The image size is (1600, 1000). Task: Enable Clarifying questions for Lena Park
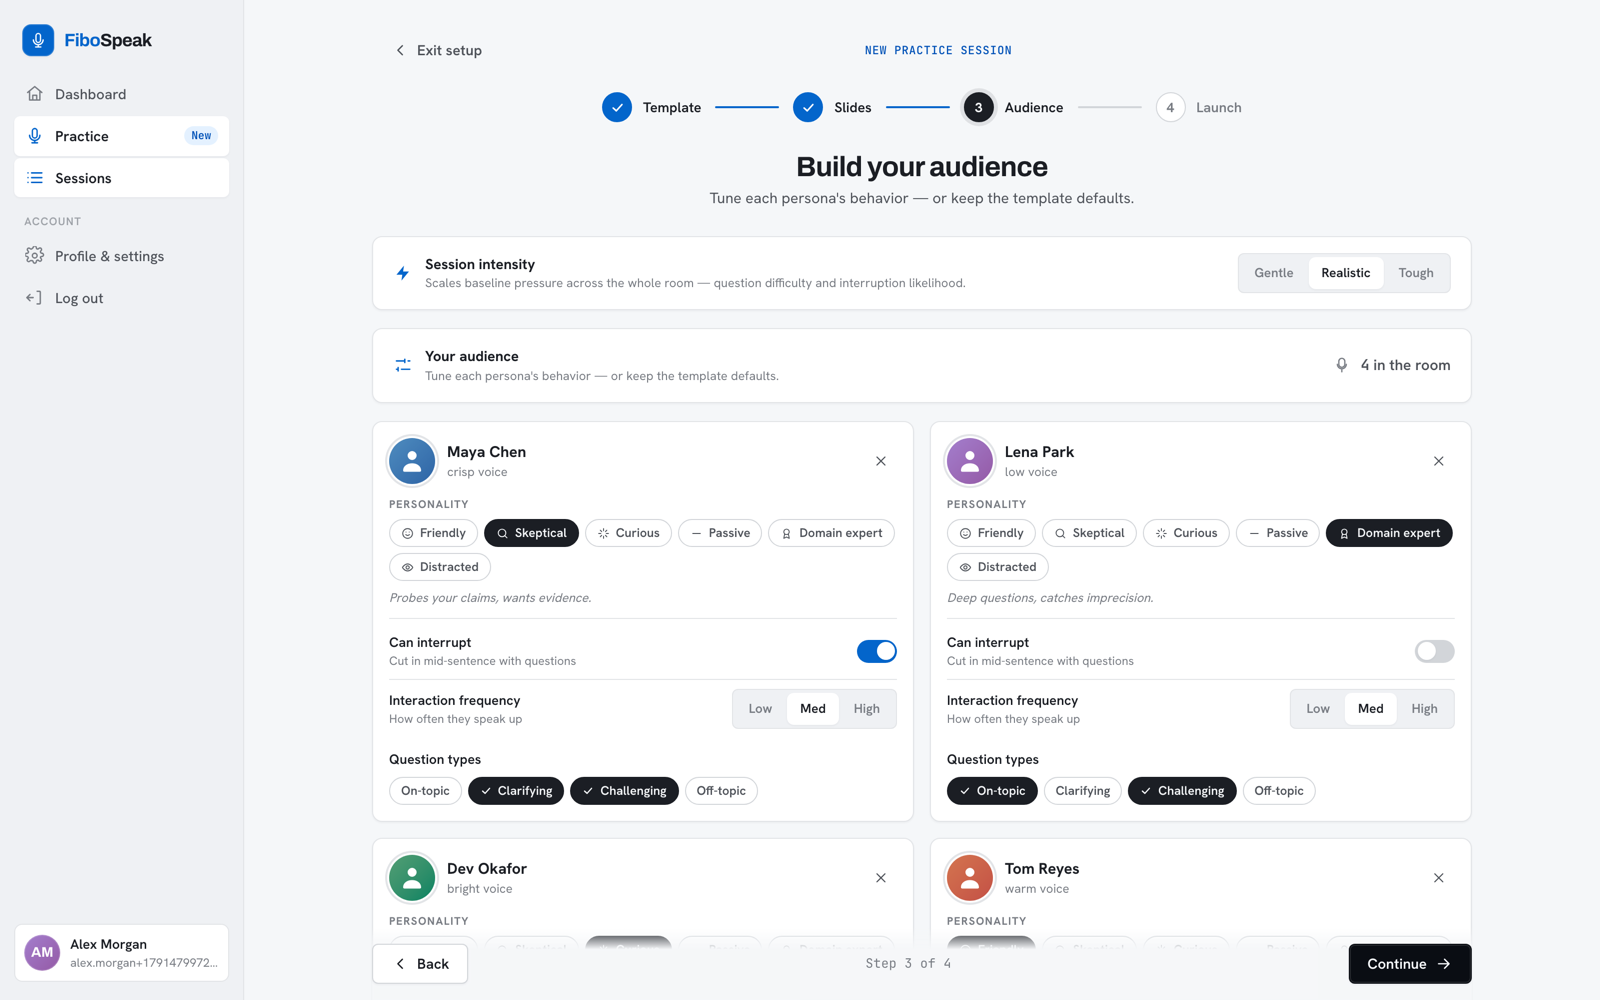click(1083, 791)
